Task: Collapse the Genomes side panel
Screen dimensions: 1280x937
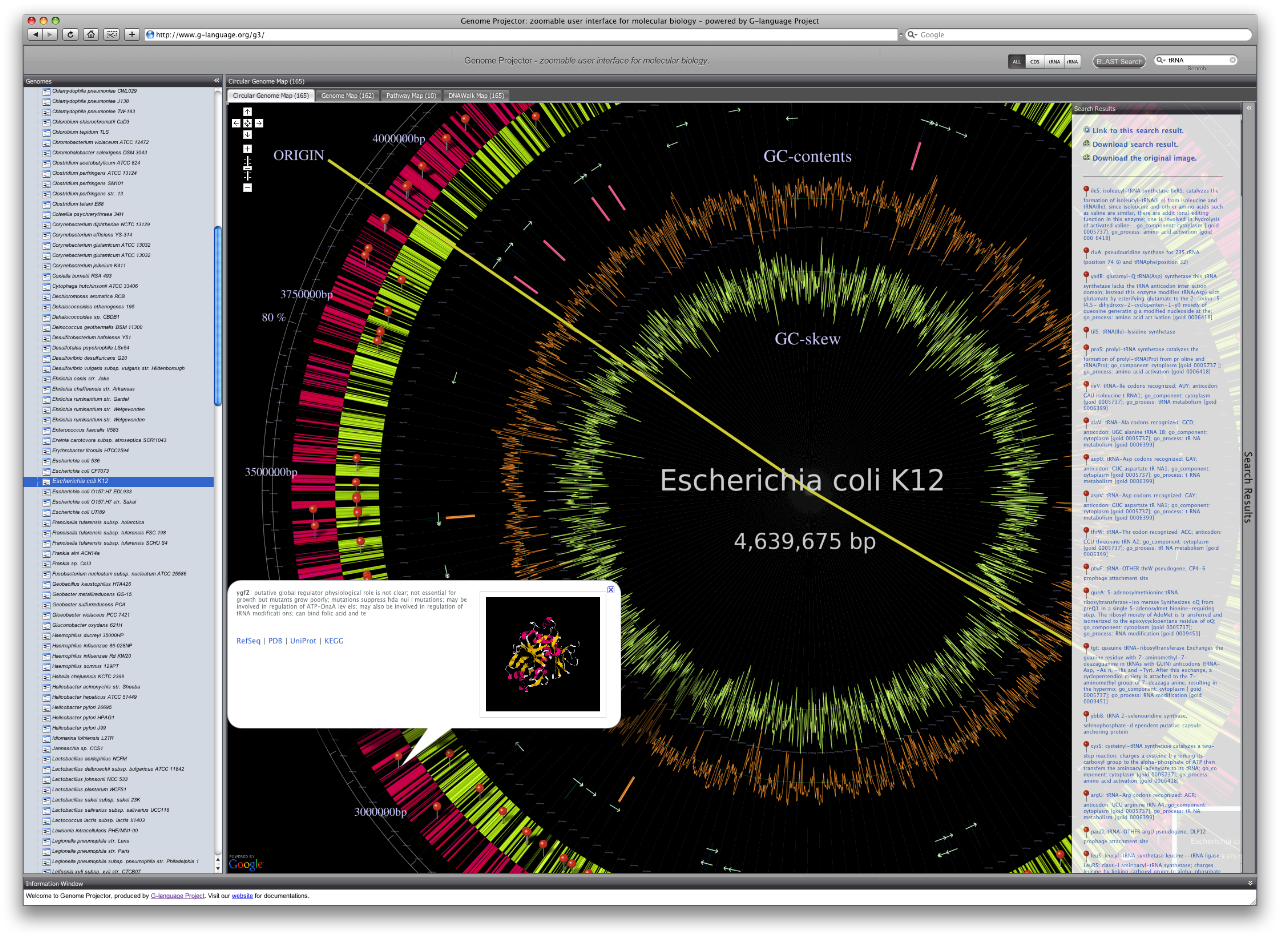Action: (216, 81)
